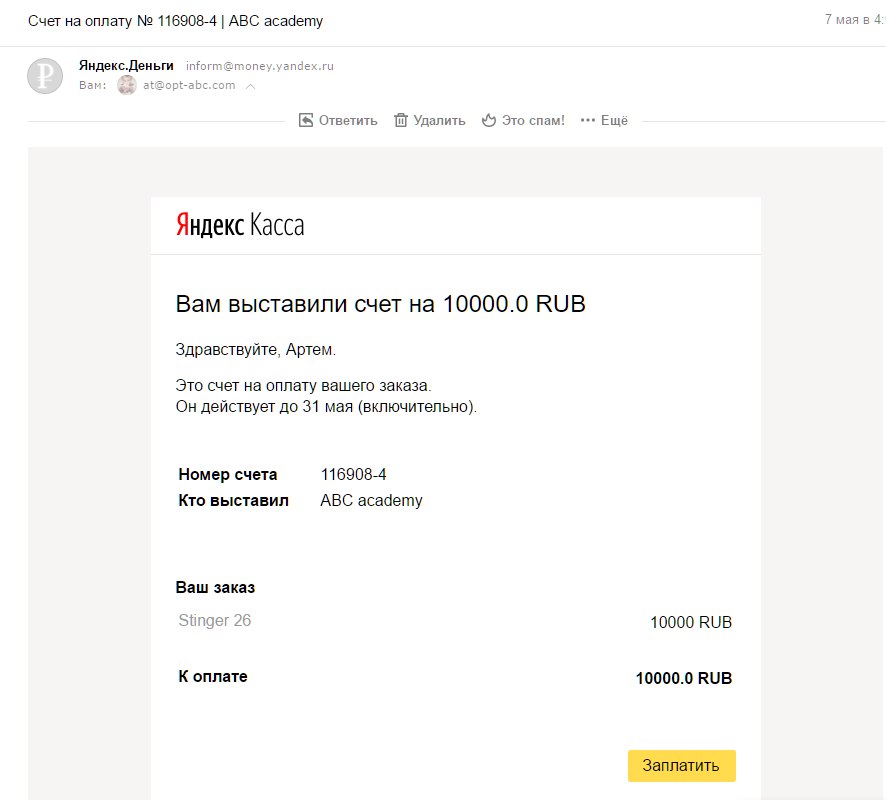Click the Ваш заказ heading
886x800 pixels.
pos(215,588)
